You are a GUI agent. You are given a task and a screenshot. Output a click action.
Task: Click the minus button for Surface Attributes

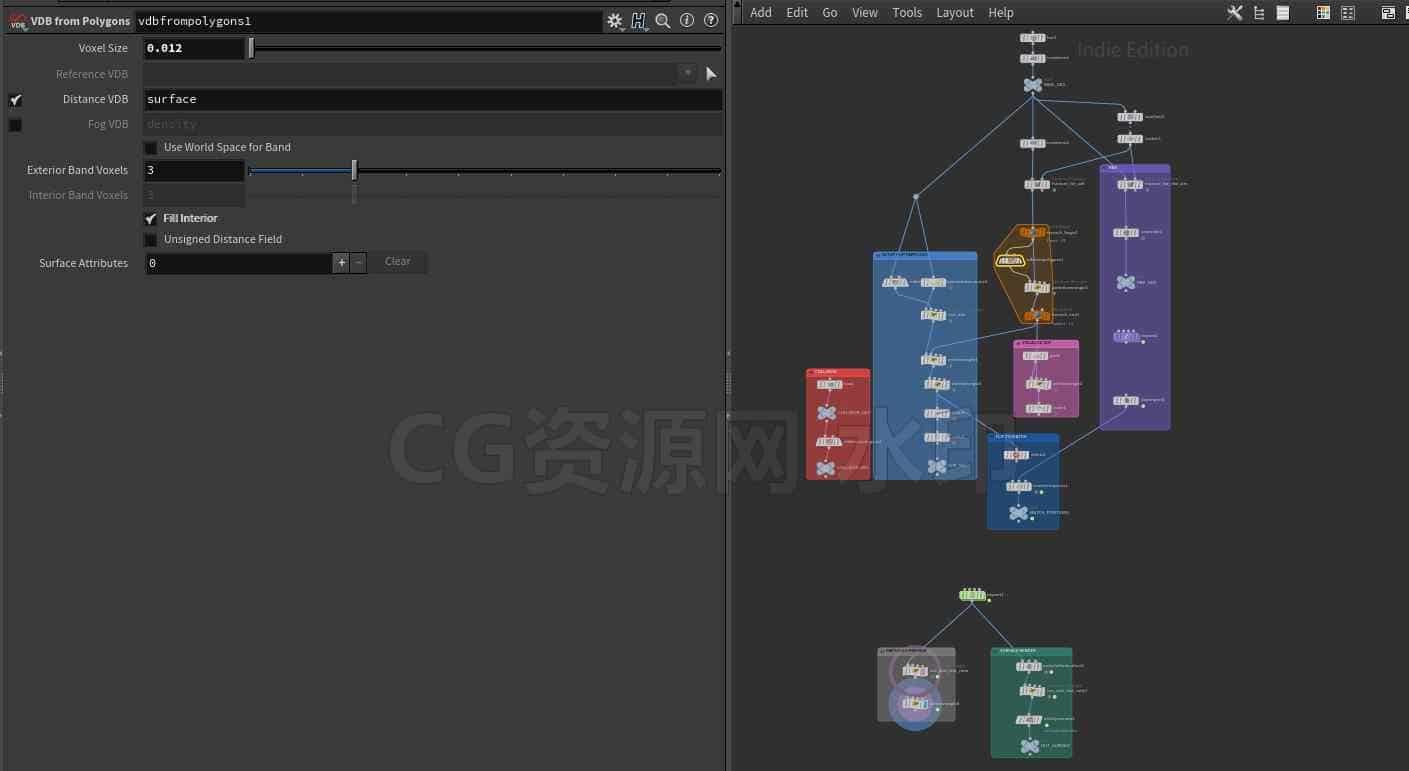[359, 263]
